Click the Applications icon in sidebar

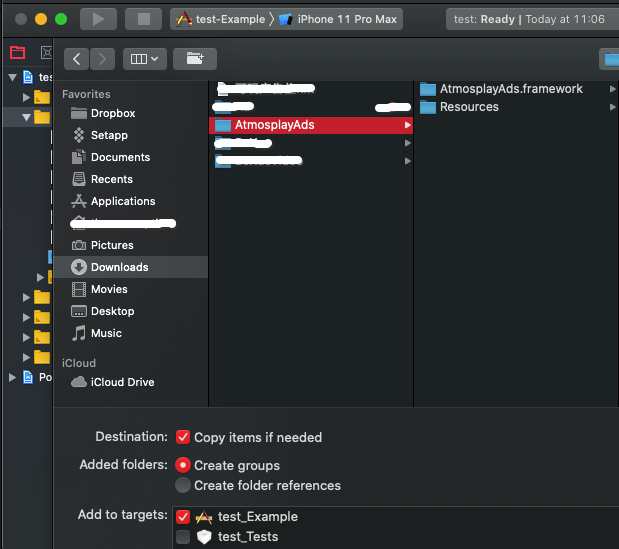79,201
